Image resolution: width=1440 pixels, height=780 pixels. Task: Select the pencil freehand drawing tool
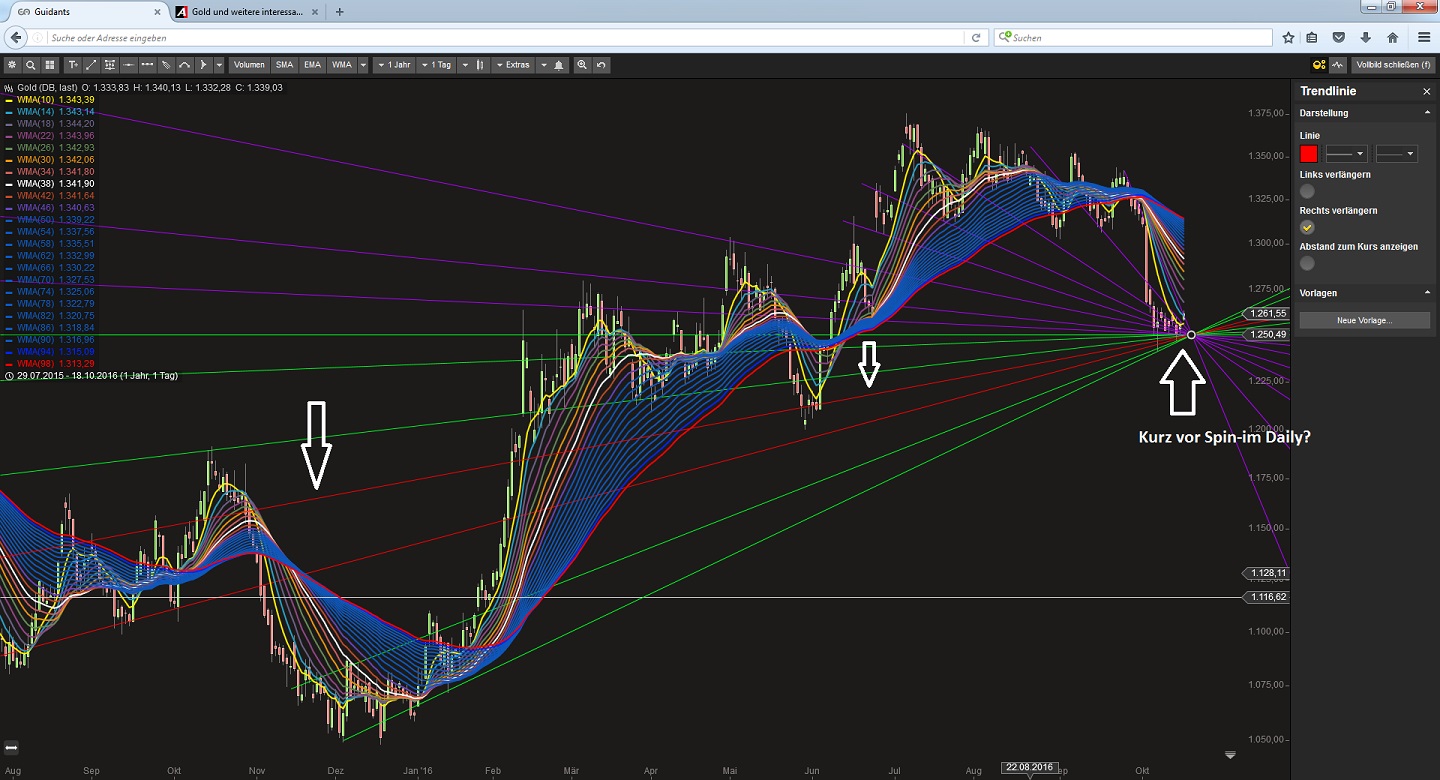166,65
